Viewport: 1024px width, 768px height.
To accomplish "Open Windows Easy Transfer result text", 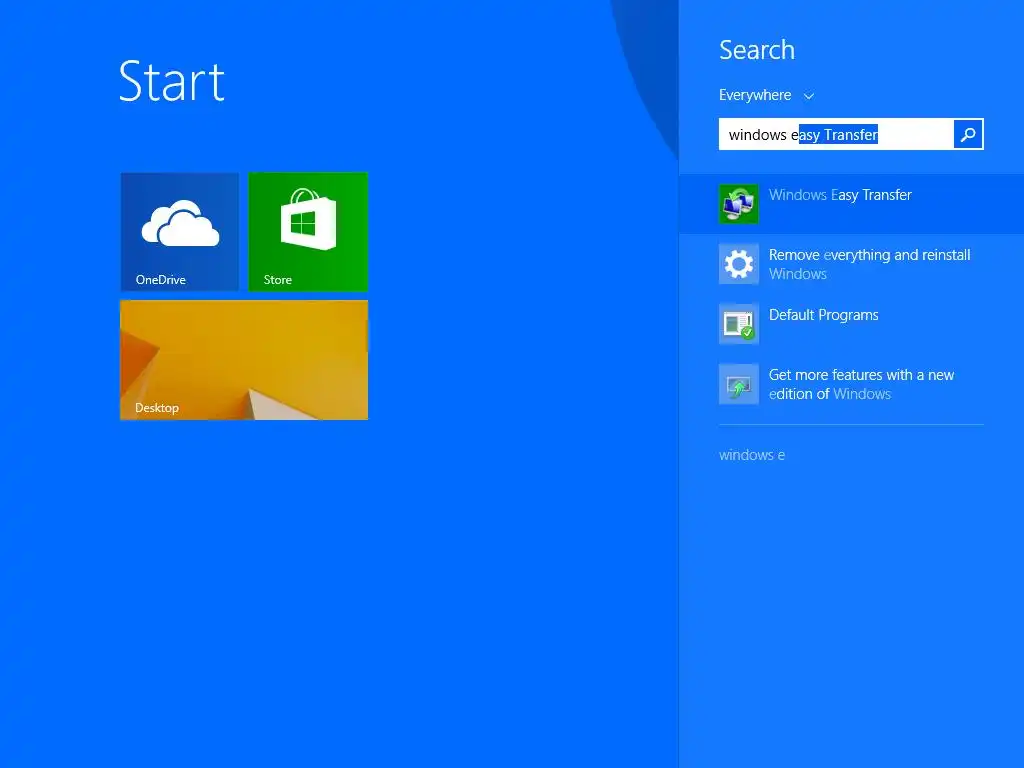I will point(840,195).
